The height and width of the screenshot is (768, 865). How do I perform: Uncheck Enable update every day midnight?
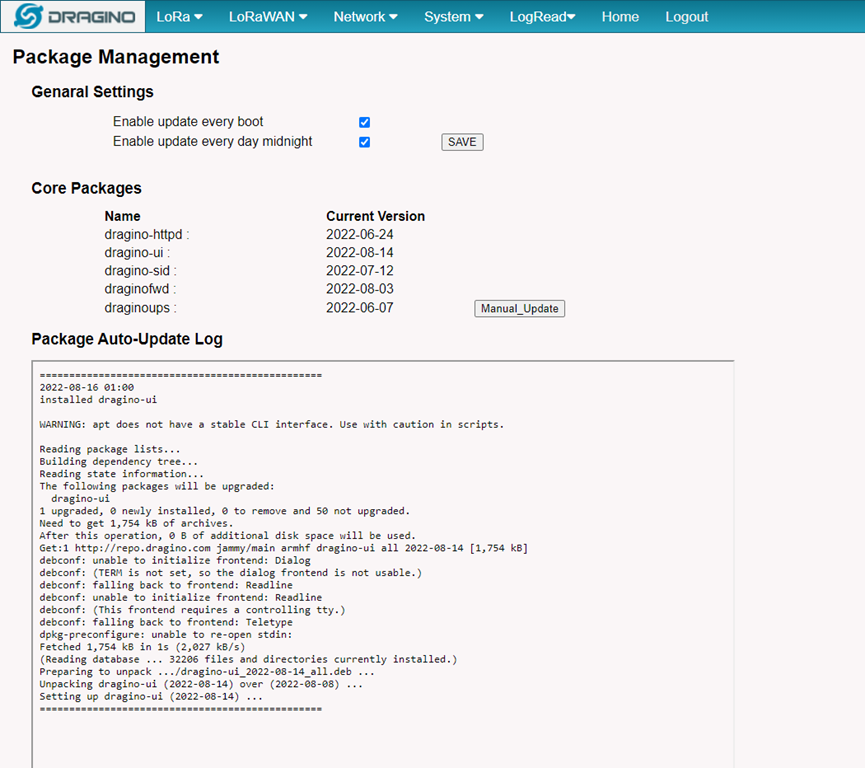click(365, 142)
